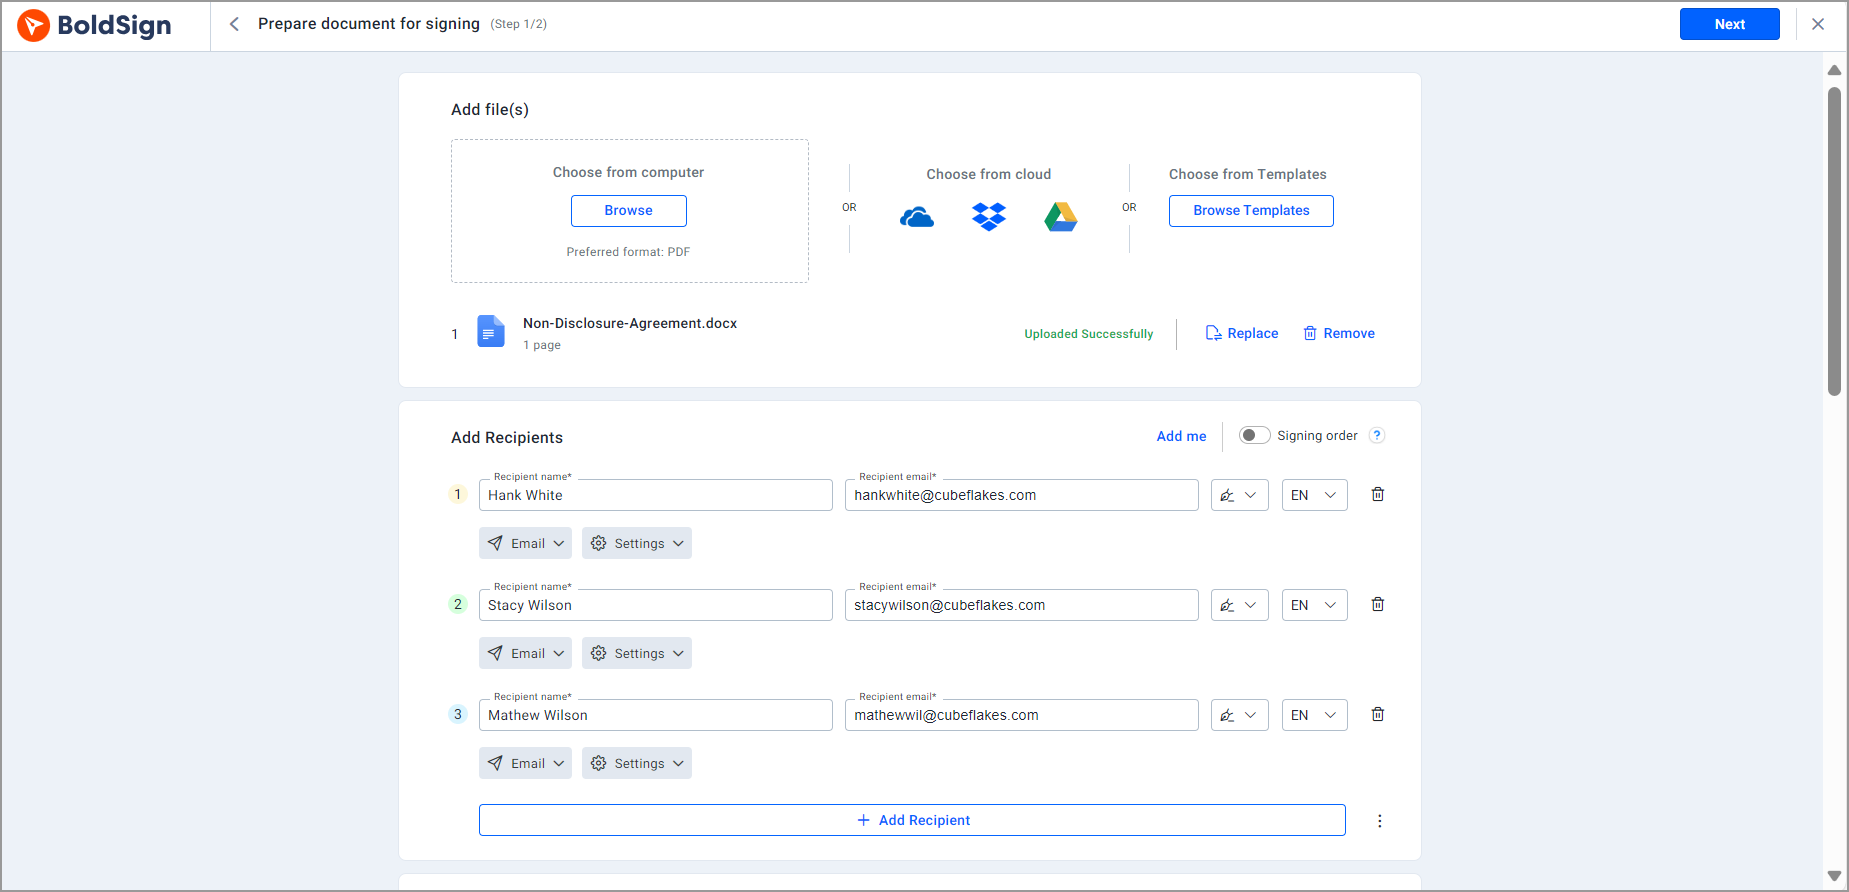Image resolution: width=1849 pixels, height=892 pixels.
Task: Select file name Non-Disclosure-Agreement.docx
Action: [630, 323]
